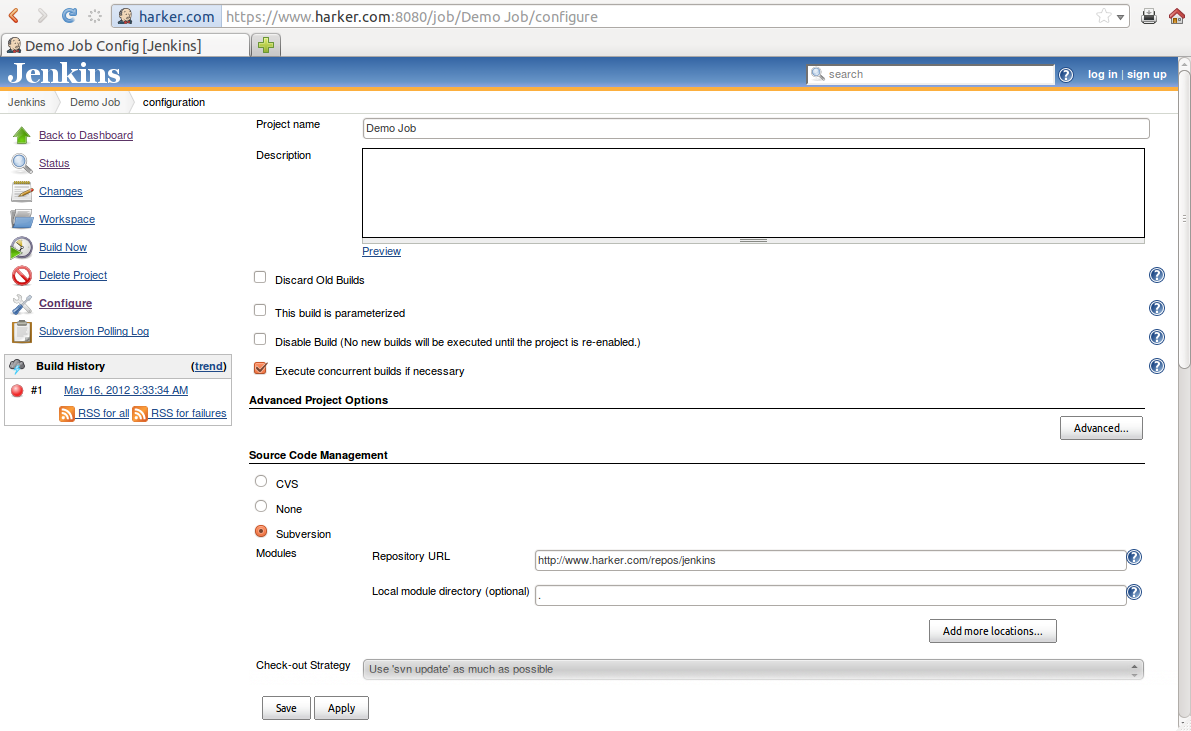Open the May 16, 2012 3:33:34 AM build link
Viewport: 1191px width, 731px height.
coord(126,391)
